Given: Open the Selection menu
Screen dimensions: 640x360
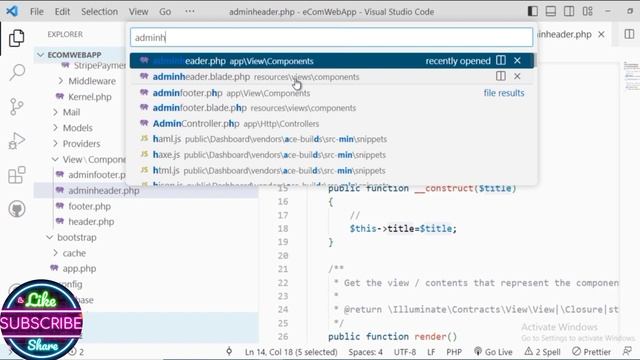Looking at the screenshot, I should (x=99, y=11).
